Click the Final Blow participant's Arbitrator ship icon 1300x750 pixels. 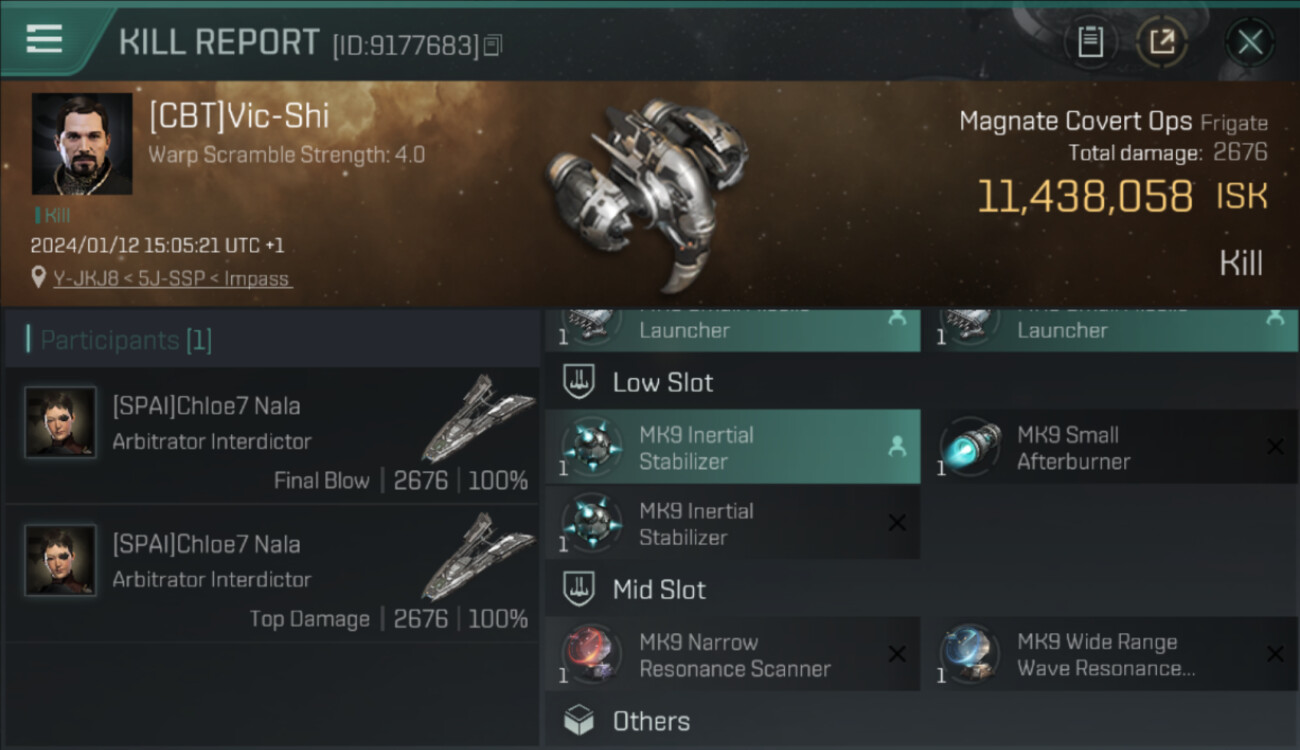click(x=478, y=417)
